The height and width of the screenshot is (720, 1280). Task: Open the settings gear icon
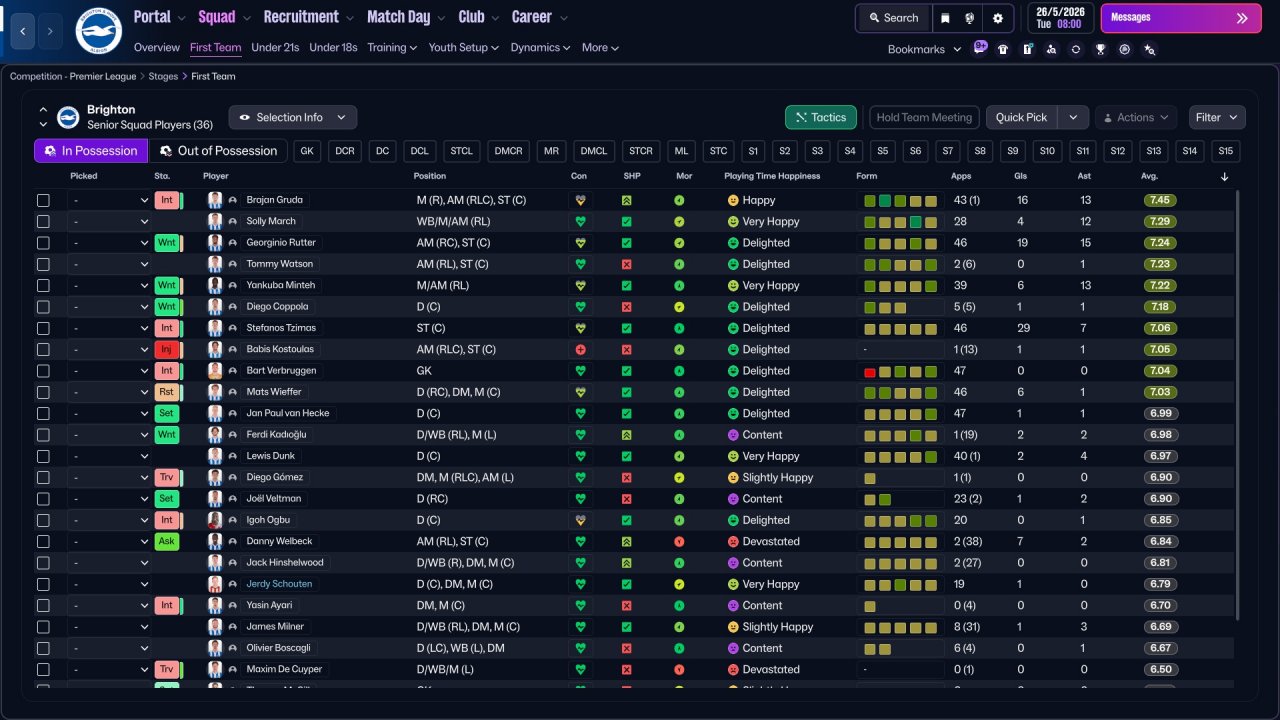click(x=997, y=18)
